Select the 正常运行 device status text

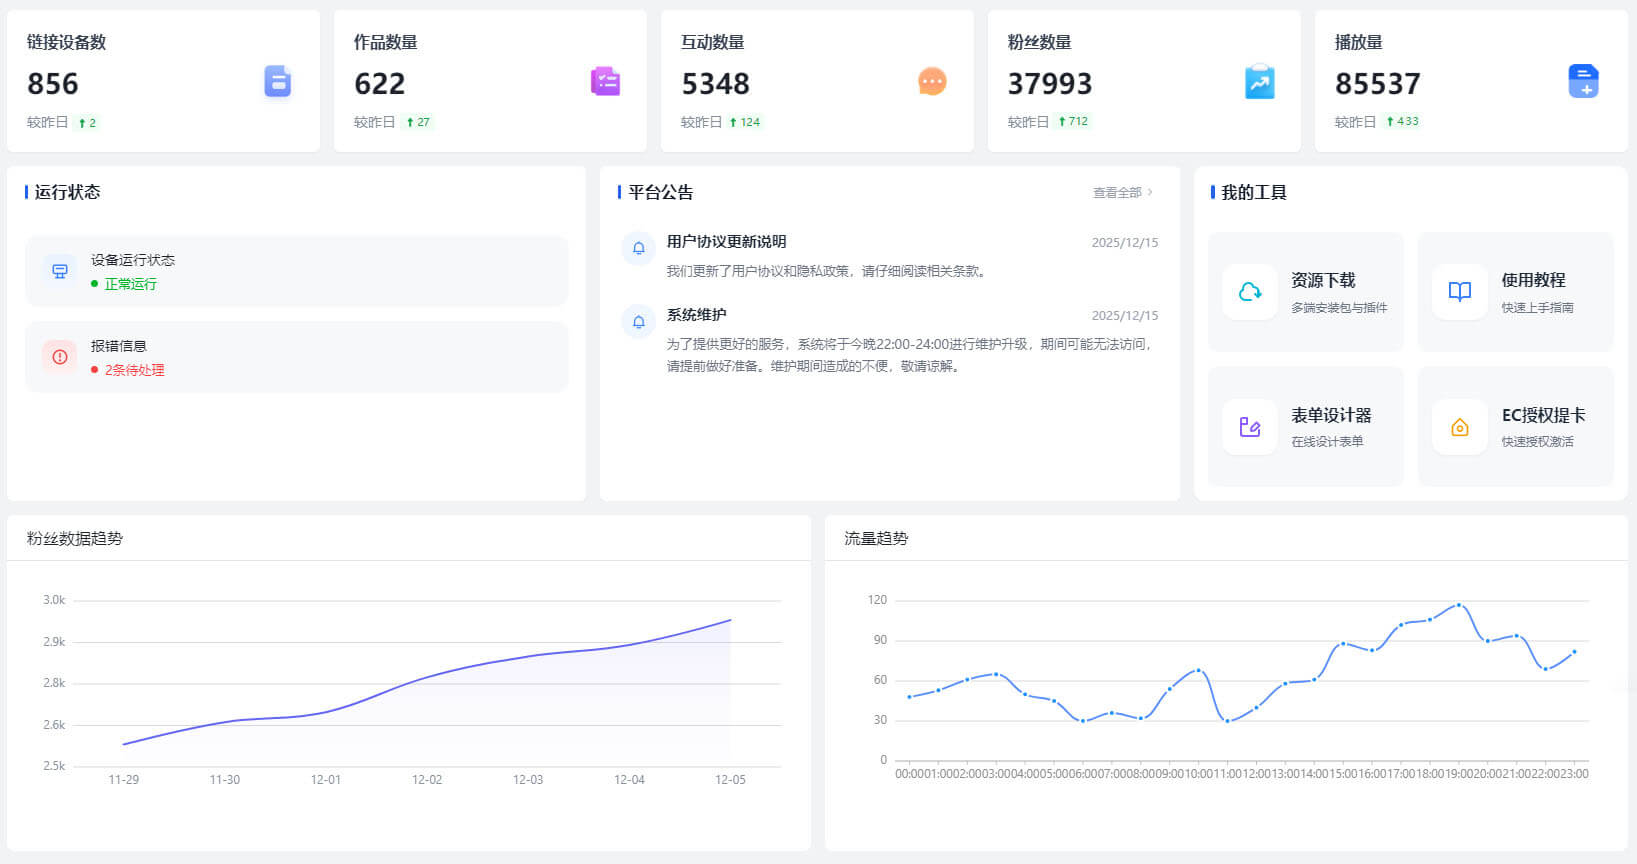click(130, 284)
